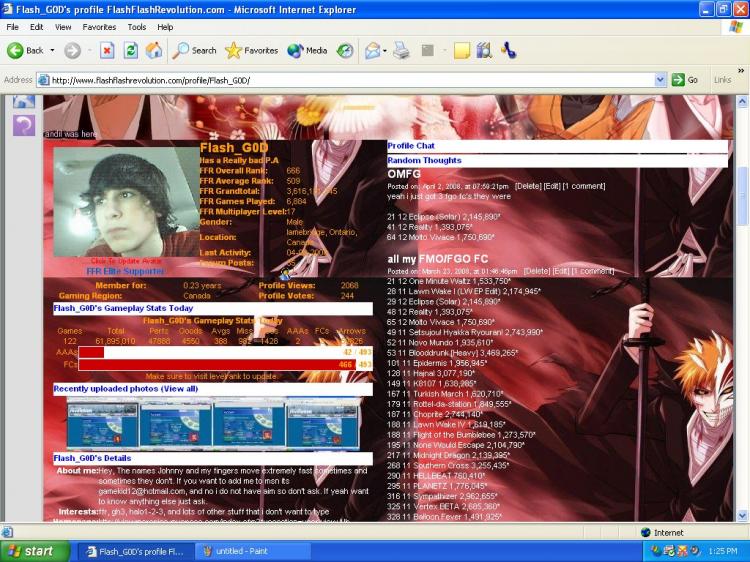The height and width of the screenshot is (562, 750).
Task: Click the Windows Start button
Action: (x=35, y=551)
